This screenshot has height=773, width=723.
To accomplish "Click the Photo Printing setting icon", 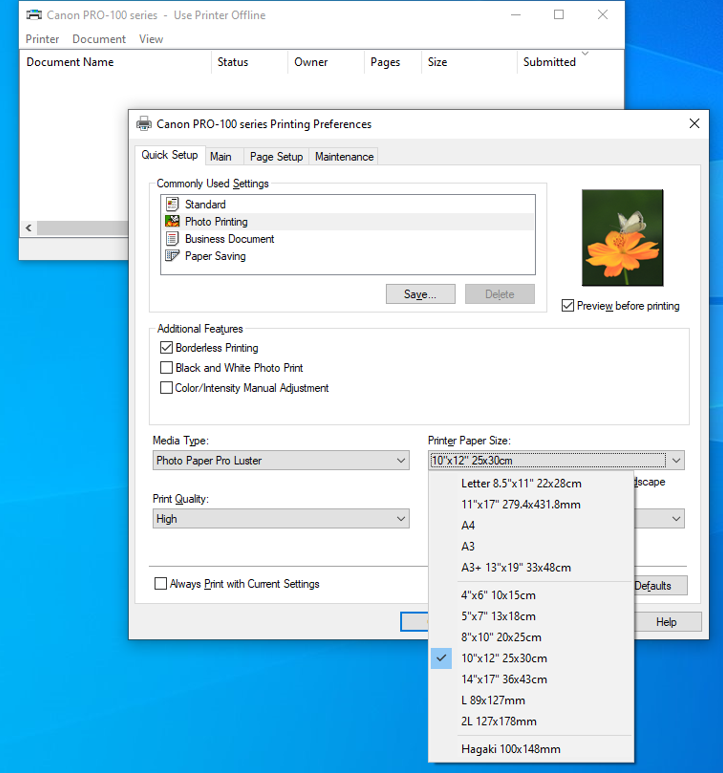I will (x=172, y=221).
